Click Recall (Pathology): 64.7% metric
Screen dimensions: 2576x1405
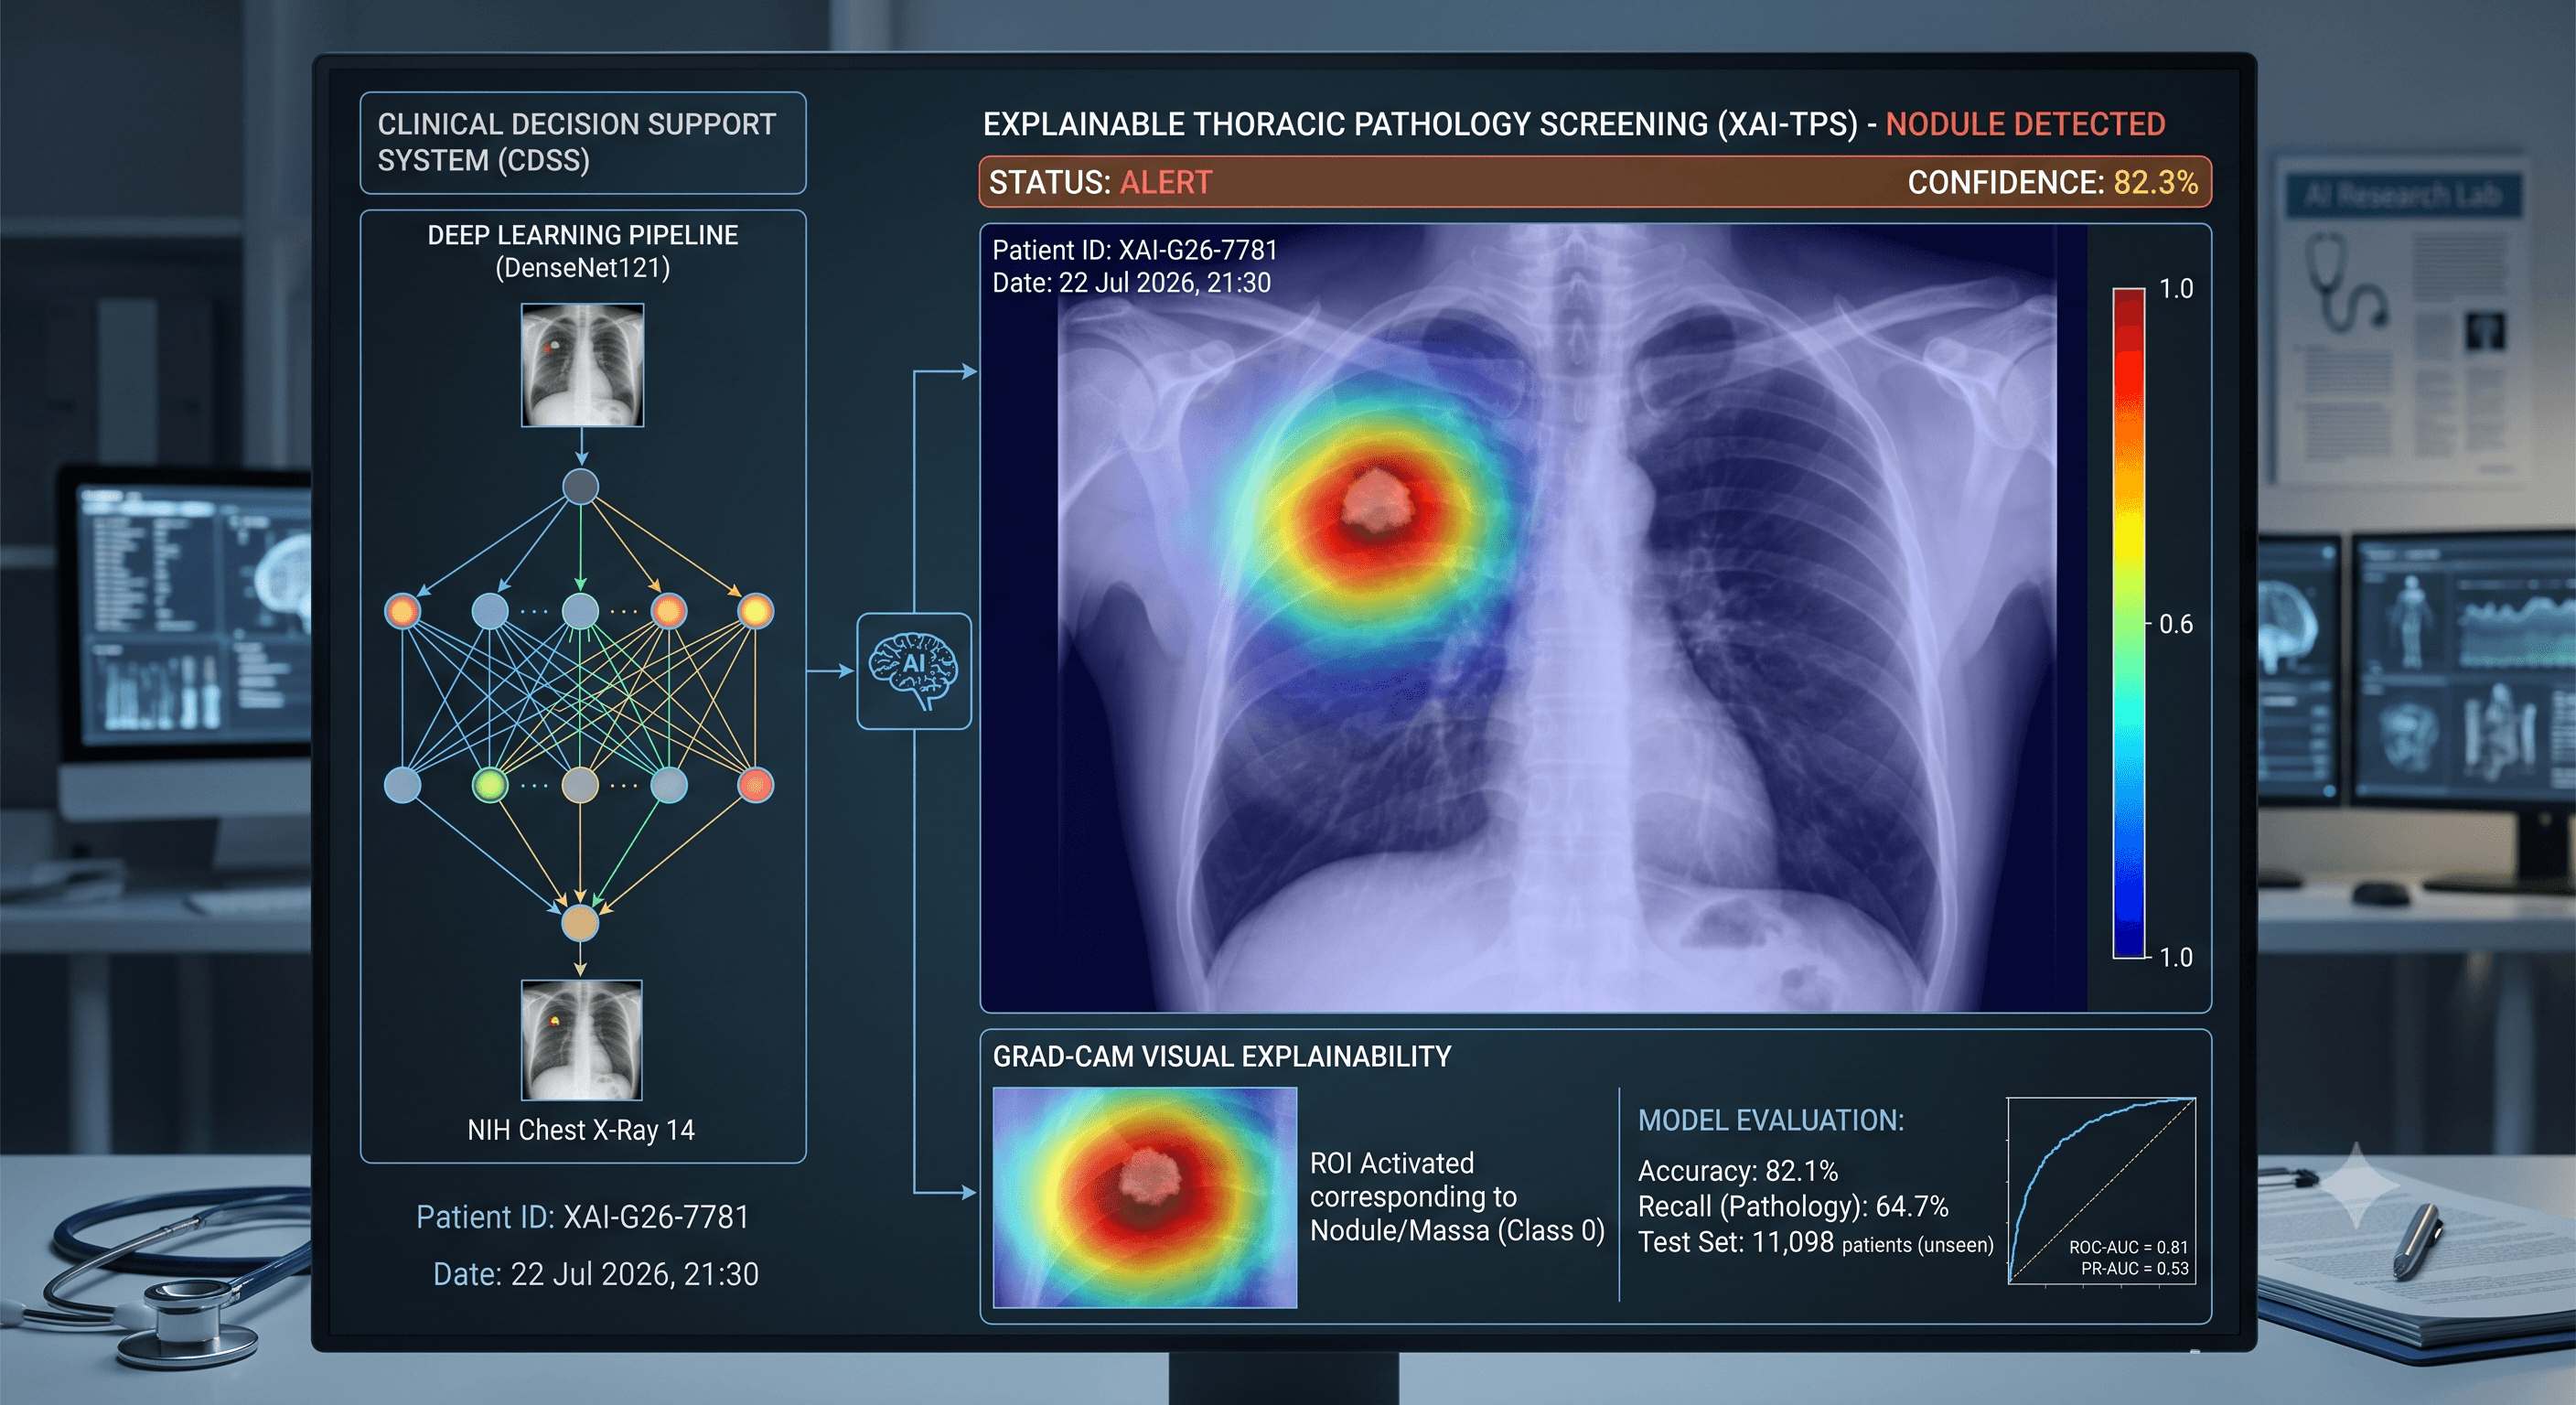pyautogui.click(x=1793, y=1207)
